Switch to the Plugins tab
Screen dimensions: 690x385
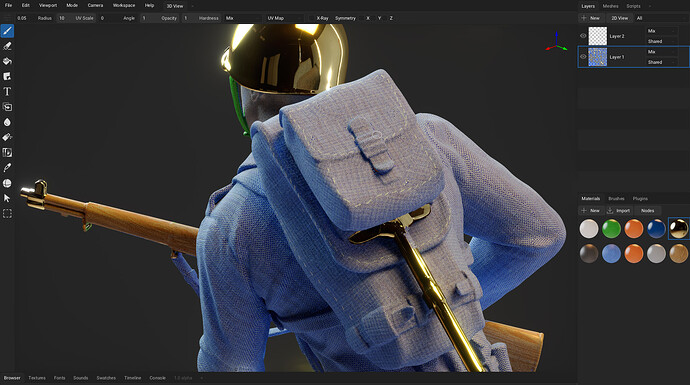tap(640, 198)
